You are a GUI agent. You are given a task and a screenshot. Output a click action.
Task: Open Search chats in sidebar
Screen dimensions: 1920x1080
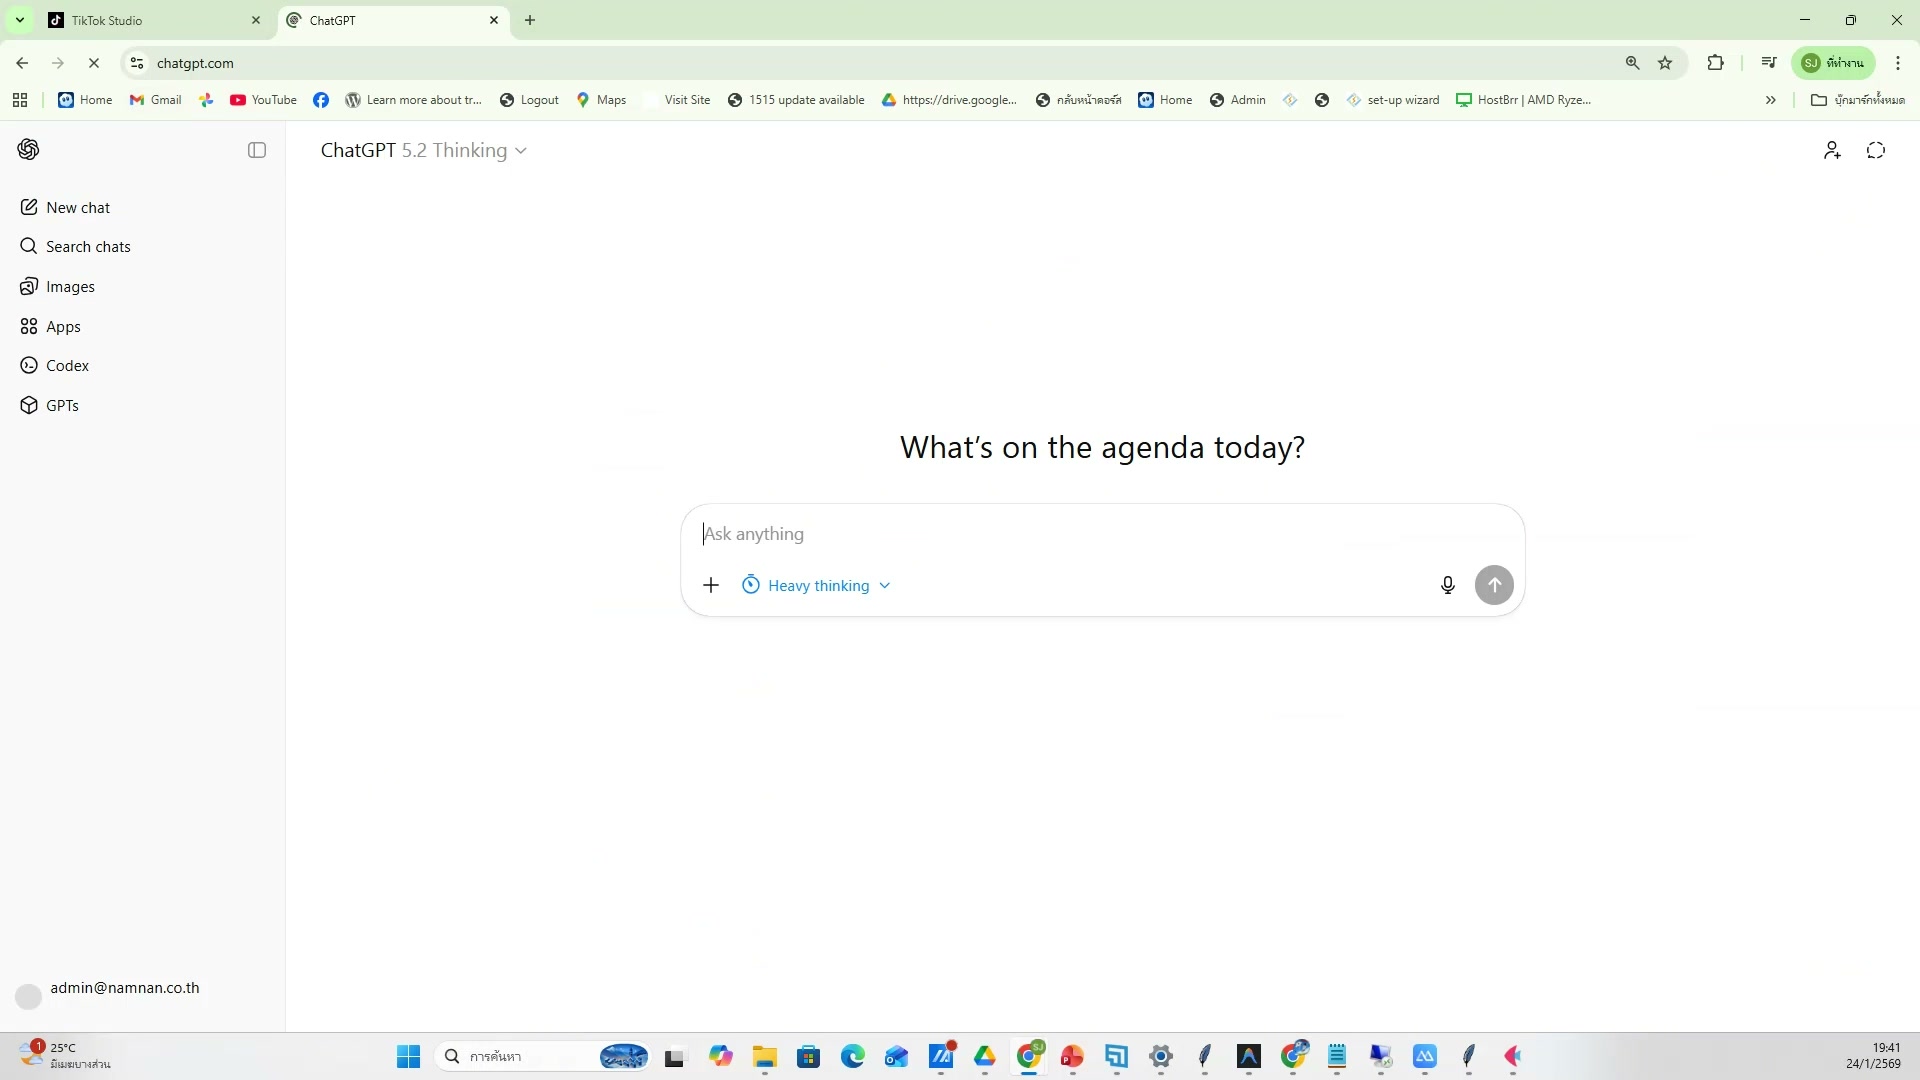(88, 247)
